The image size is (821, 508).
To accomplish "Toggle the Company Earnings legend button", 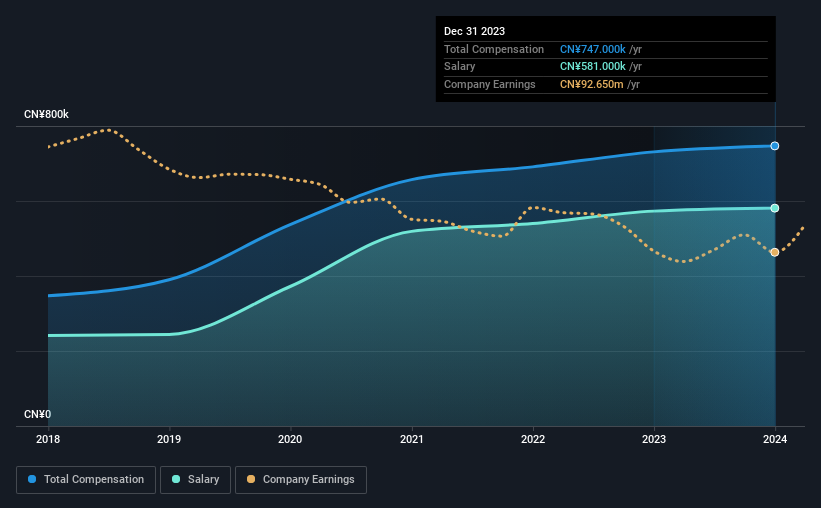I will 301,480.
